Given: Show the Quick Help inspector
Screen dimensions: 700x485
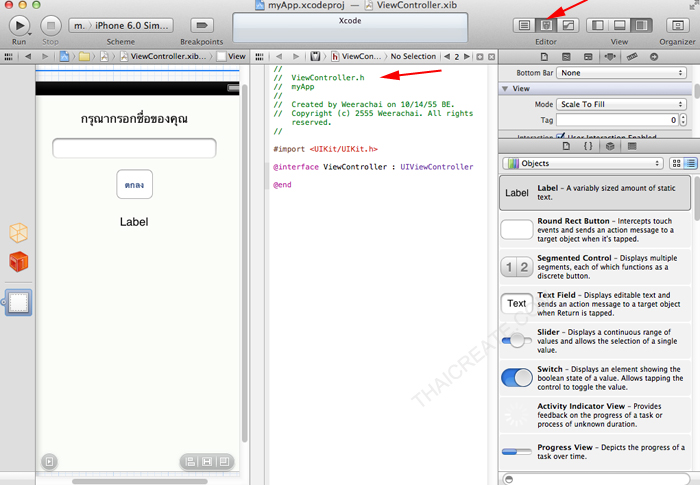Looking at the screenshot, I should tap(566, 57).
